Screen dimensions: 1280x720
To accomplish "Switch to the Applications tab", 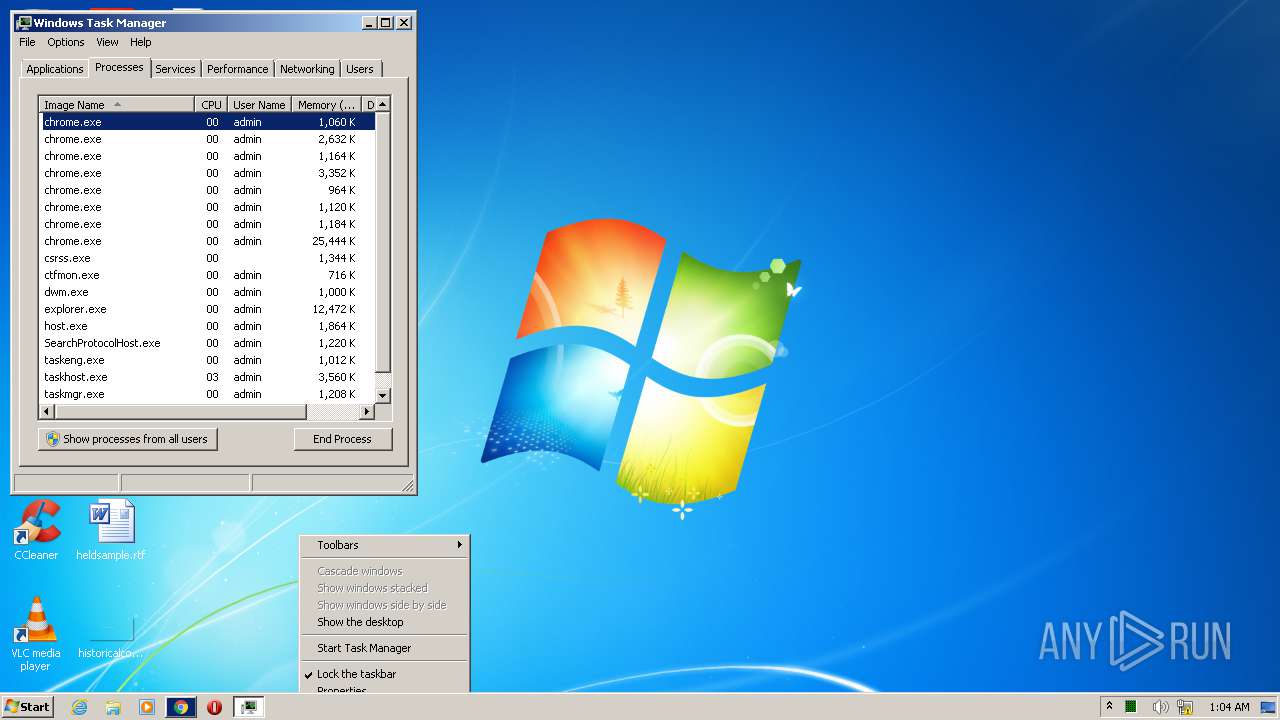I will coord(54,69).
